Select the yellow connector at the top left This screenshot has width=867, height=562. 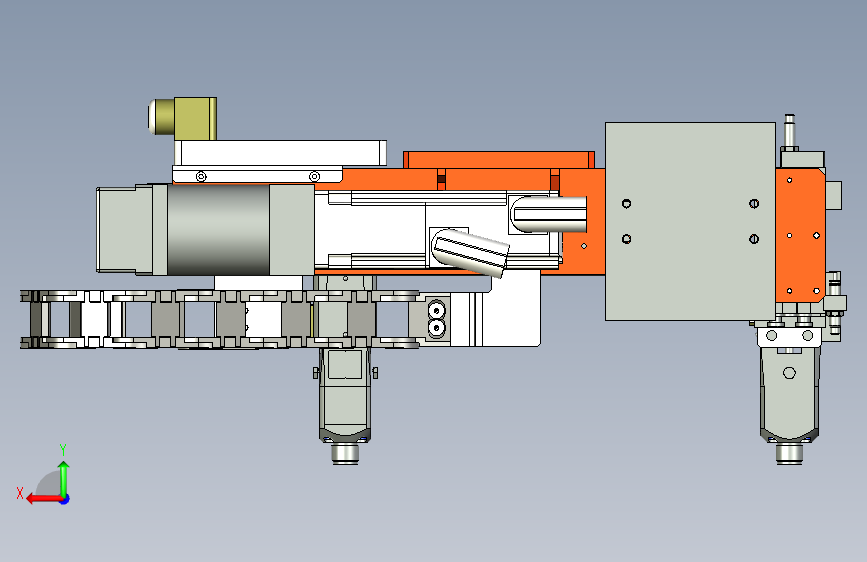tap(182, 118)
